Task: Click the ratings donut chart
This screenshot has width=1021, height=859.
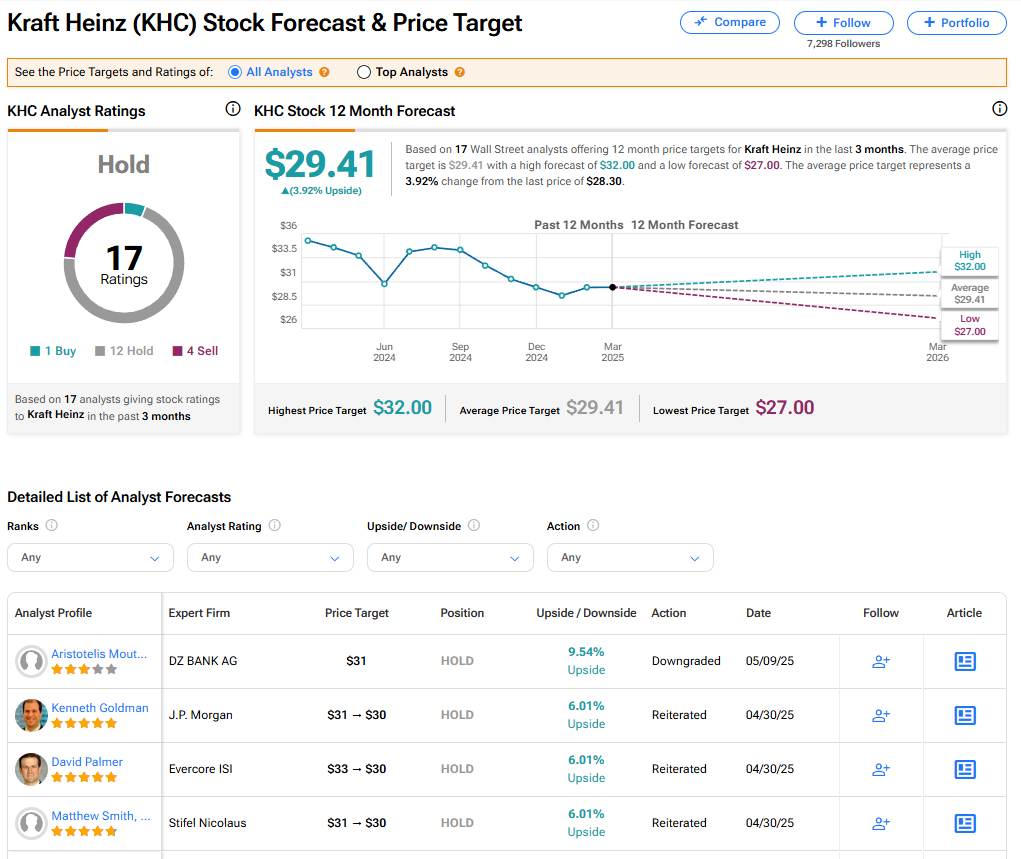Action: tap(124, 263)
